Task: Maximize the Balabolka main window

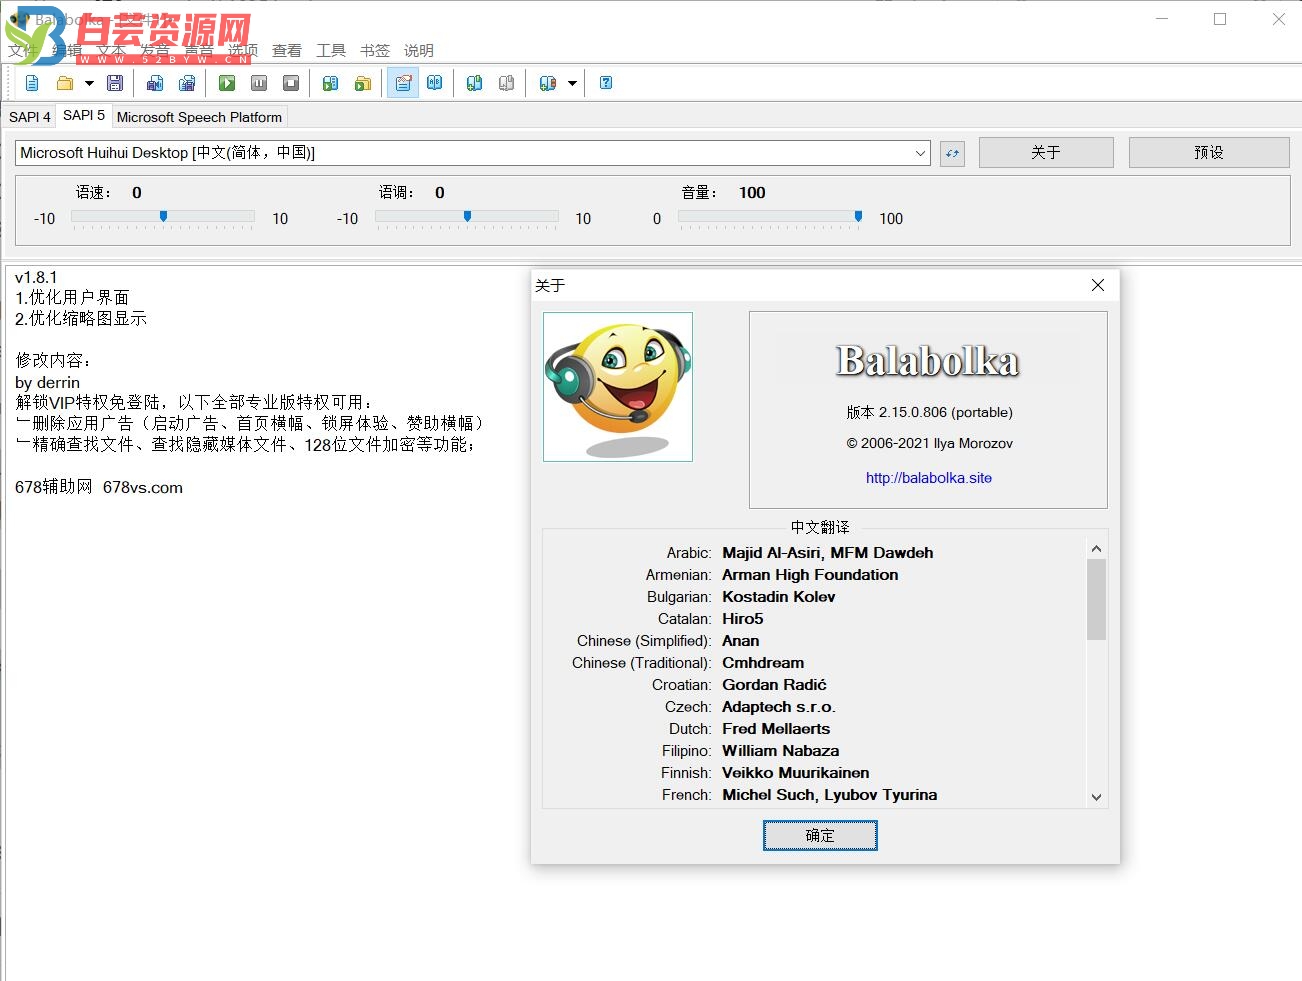Action: 1220,18
